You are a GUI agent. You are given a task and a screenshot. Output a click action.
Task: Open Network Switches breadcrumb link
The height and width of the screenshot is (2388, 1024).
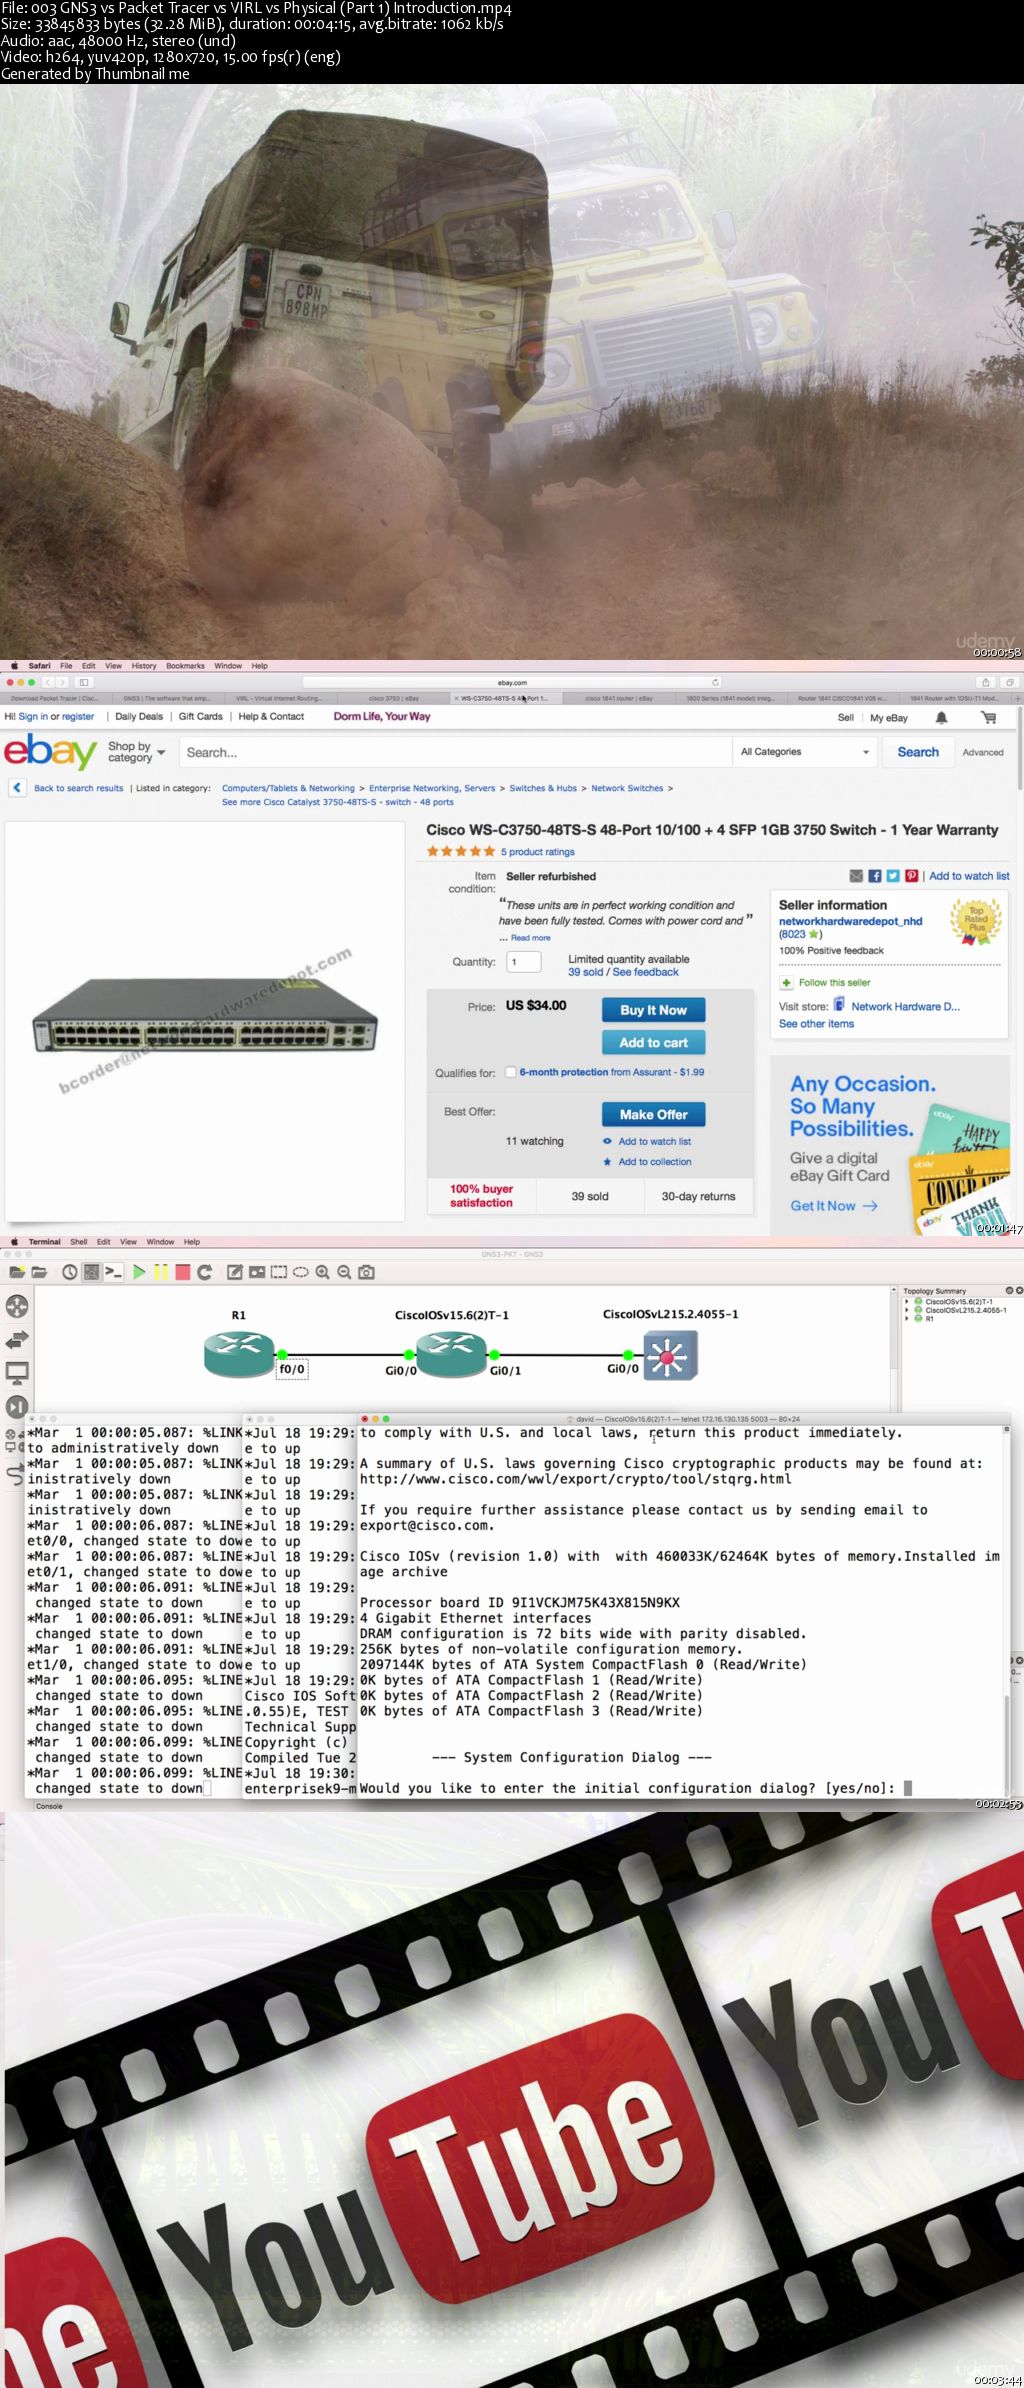click(x=627, y=788)
